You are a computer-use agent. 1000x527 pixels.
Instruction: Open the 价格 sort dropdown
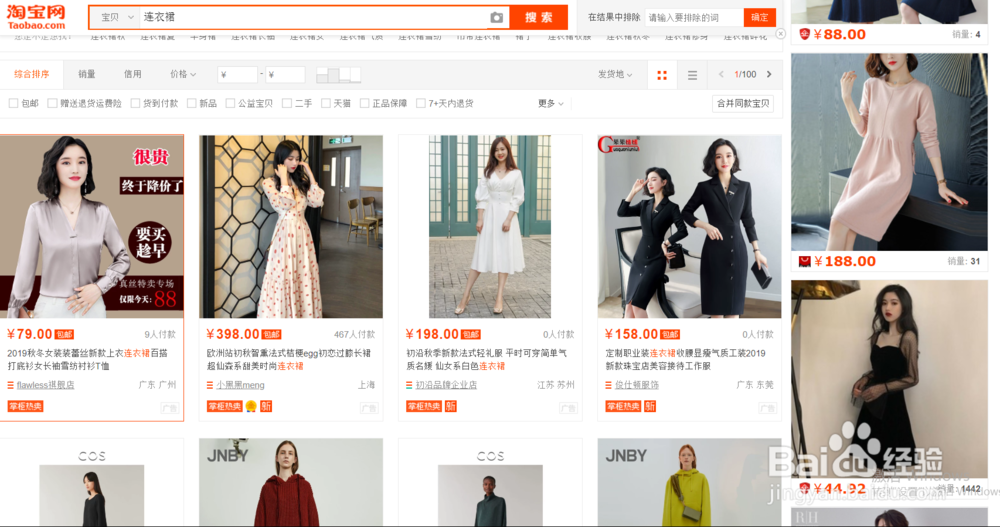(183, 75)
